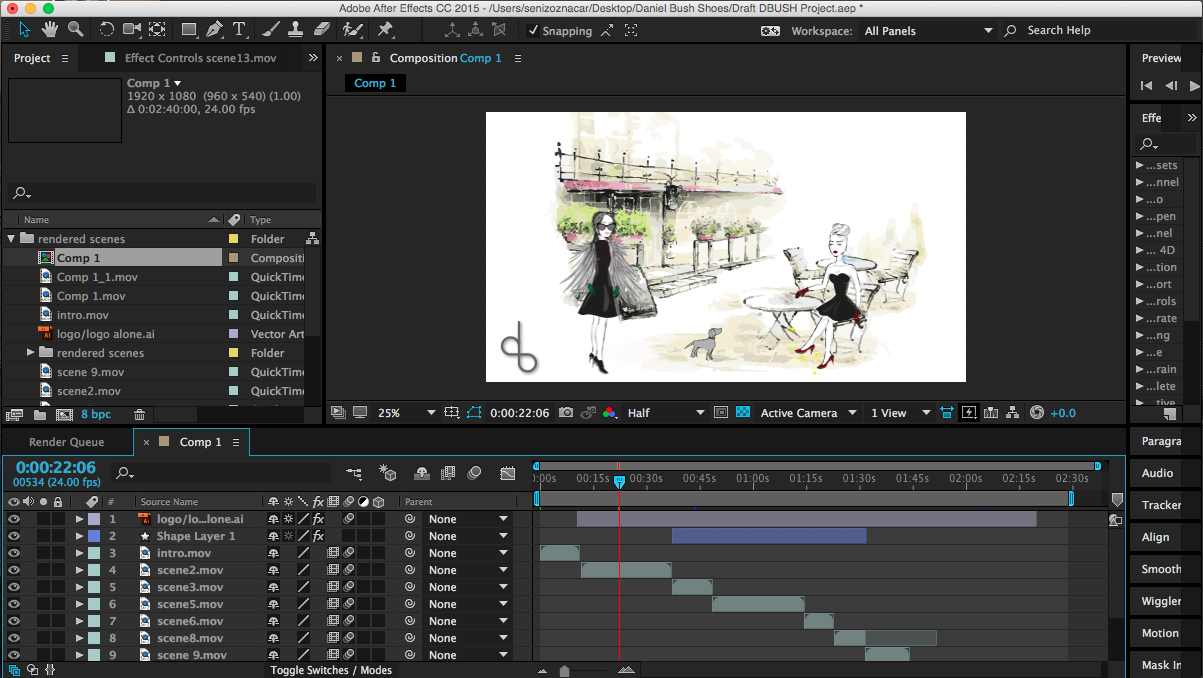The image size is (1203, 678).
Task: Open the Paragraph panel
Action: coord(1162,441)
